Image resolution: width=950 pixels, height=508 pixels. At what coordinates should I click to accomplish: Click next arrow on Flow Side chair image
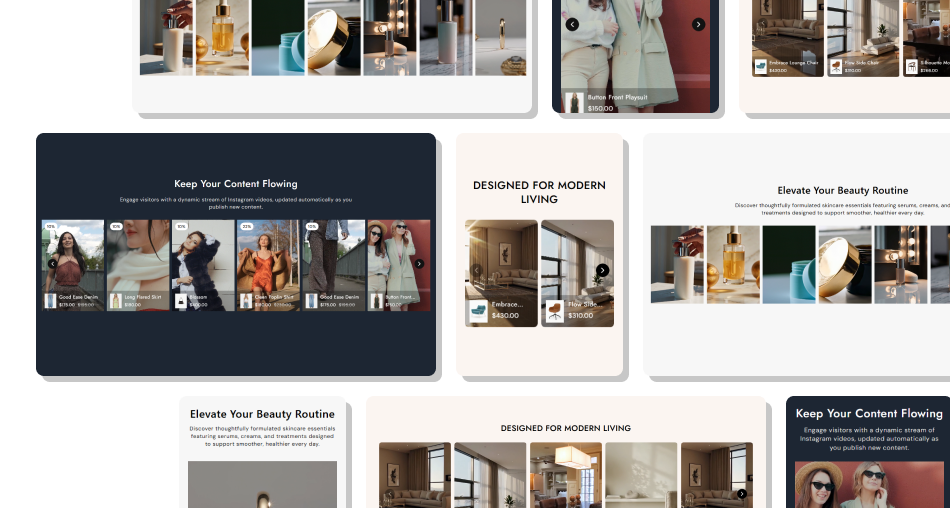pyautogui.click(x=602, y=270)
